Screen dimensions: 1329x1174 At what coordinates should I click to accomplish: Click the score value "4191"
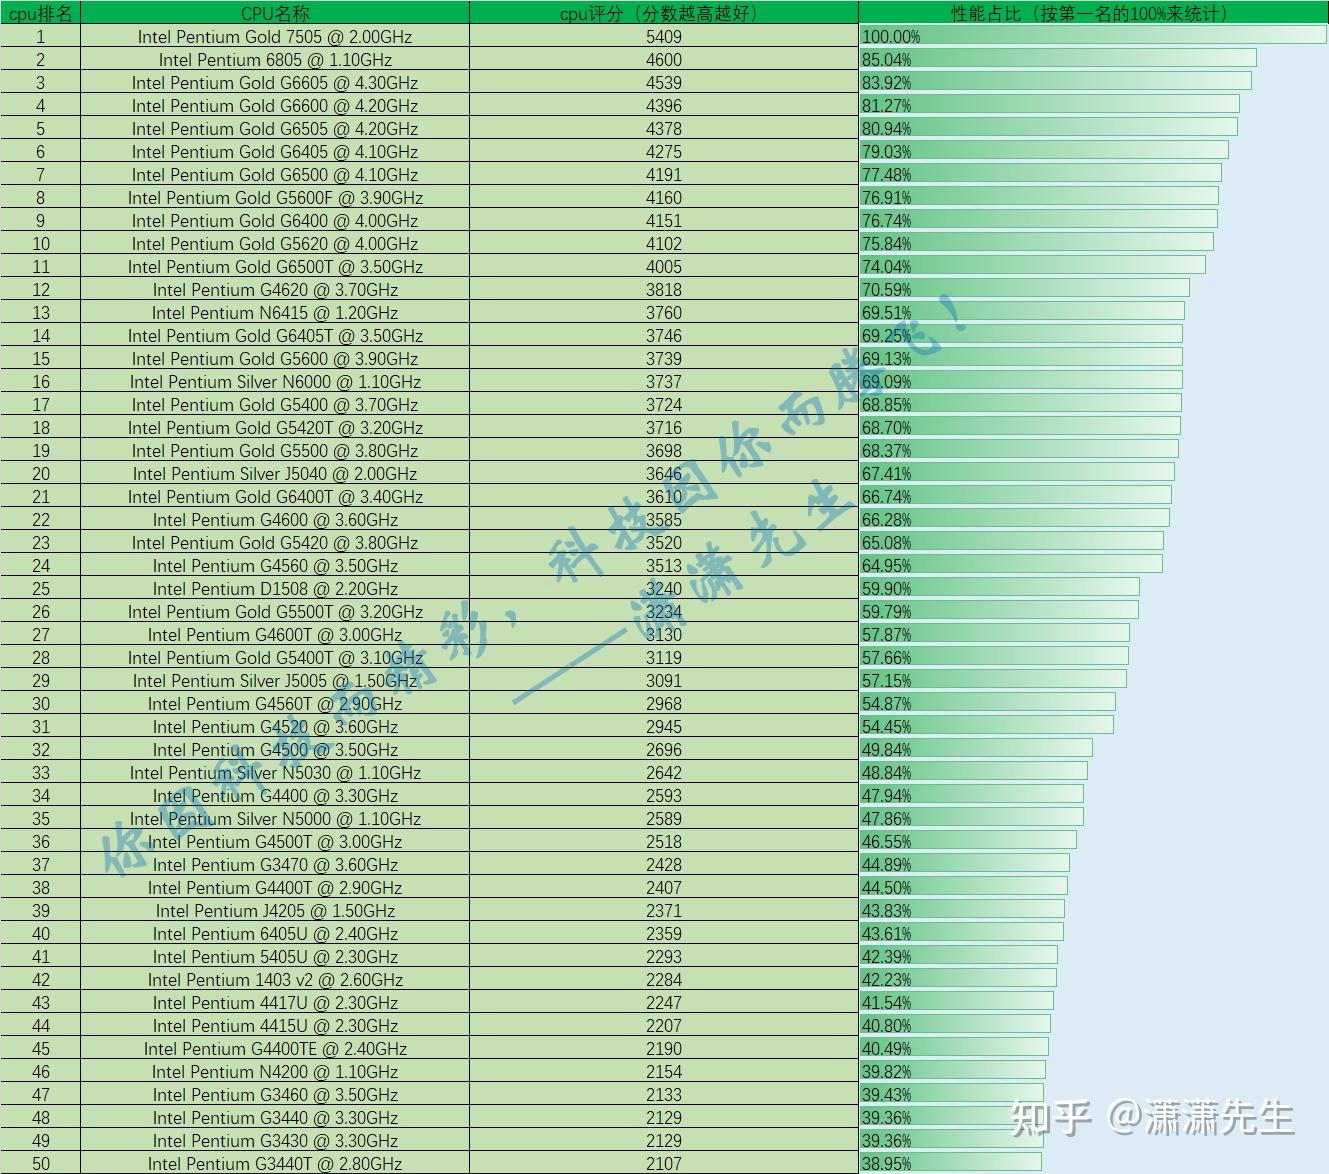pyautogui.click(x=664, y=174)
